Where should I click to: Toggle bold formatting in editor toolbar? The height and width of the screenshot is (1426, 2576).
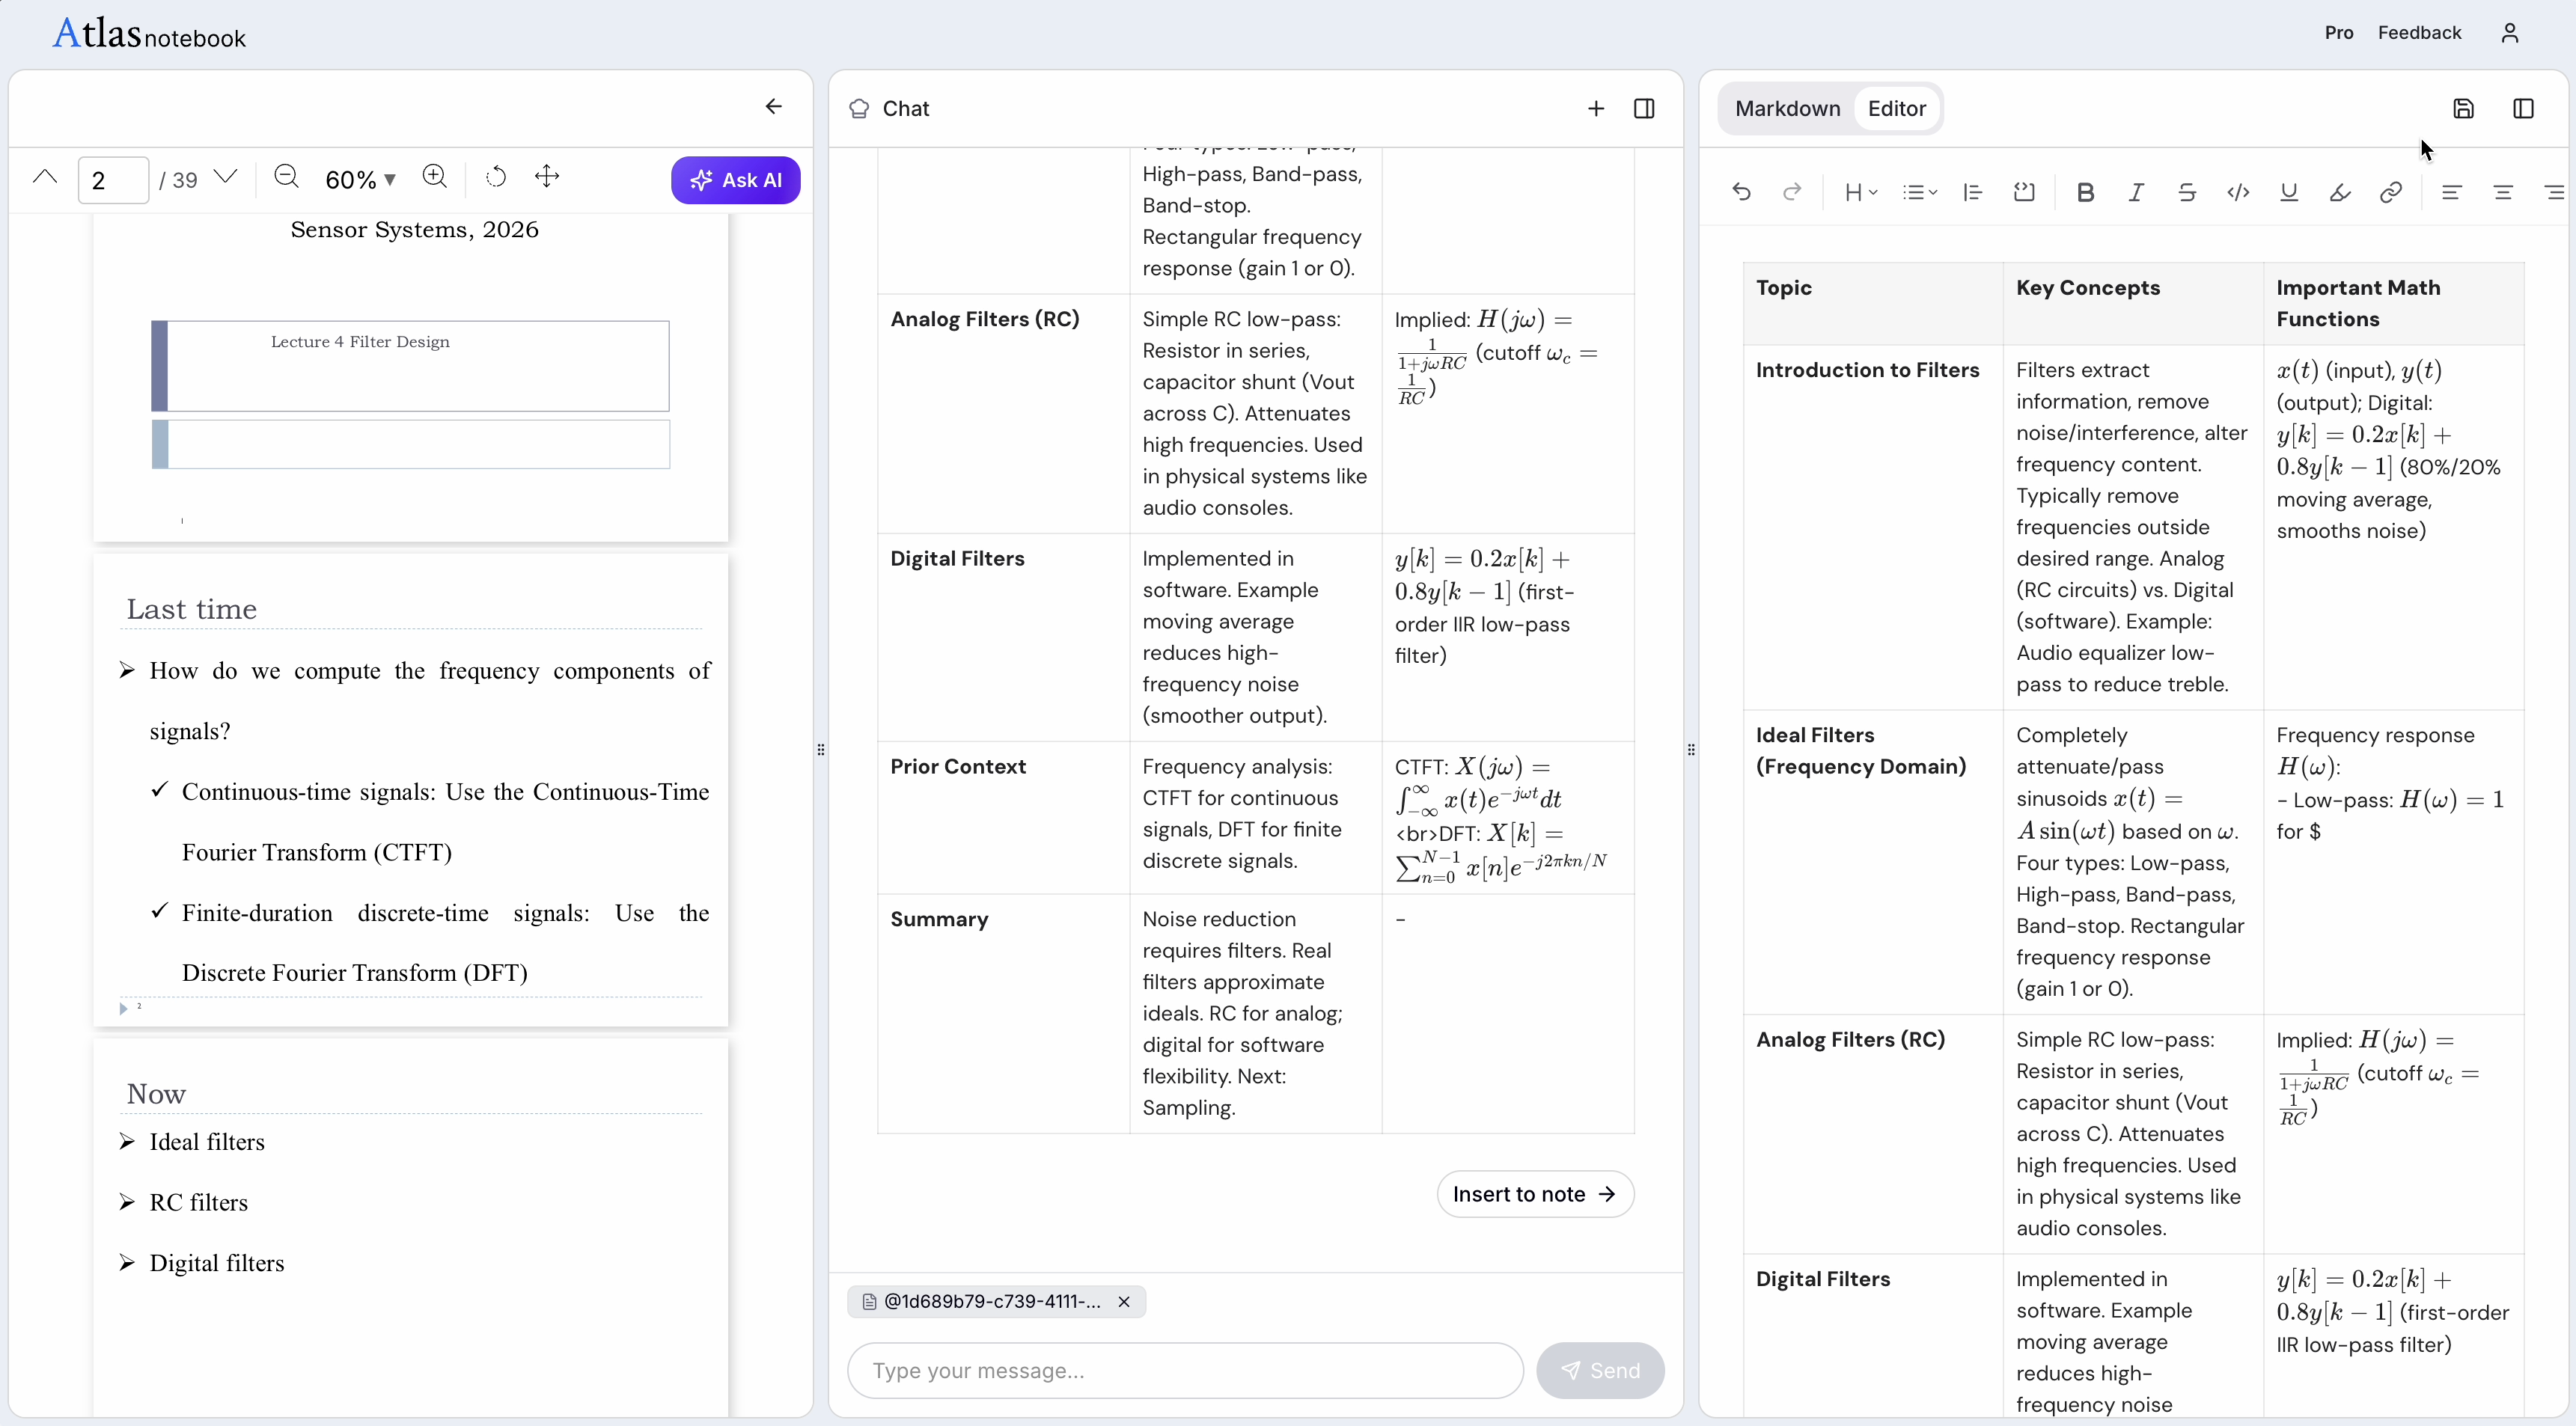[2085, 193]
